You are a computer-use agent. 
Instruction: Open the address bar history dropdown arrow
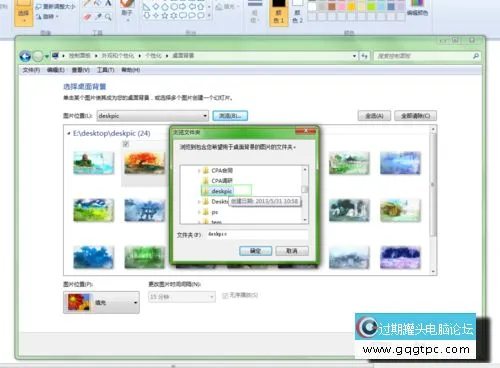(354, 56)
